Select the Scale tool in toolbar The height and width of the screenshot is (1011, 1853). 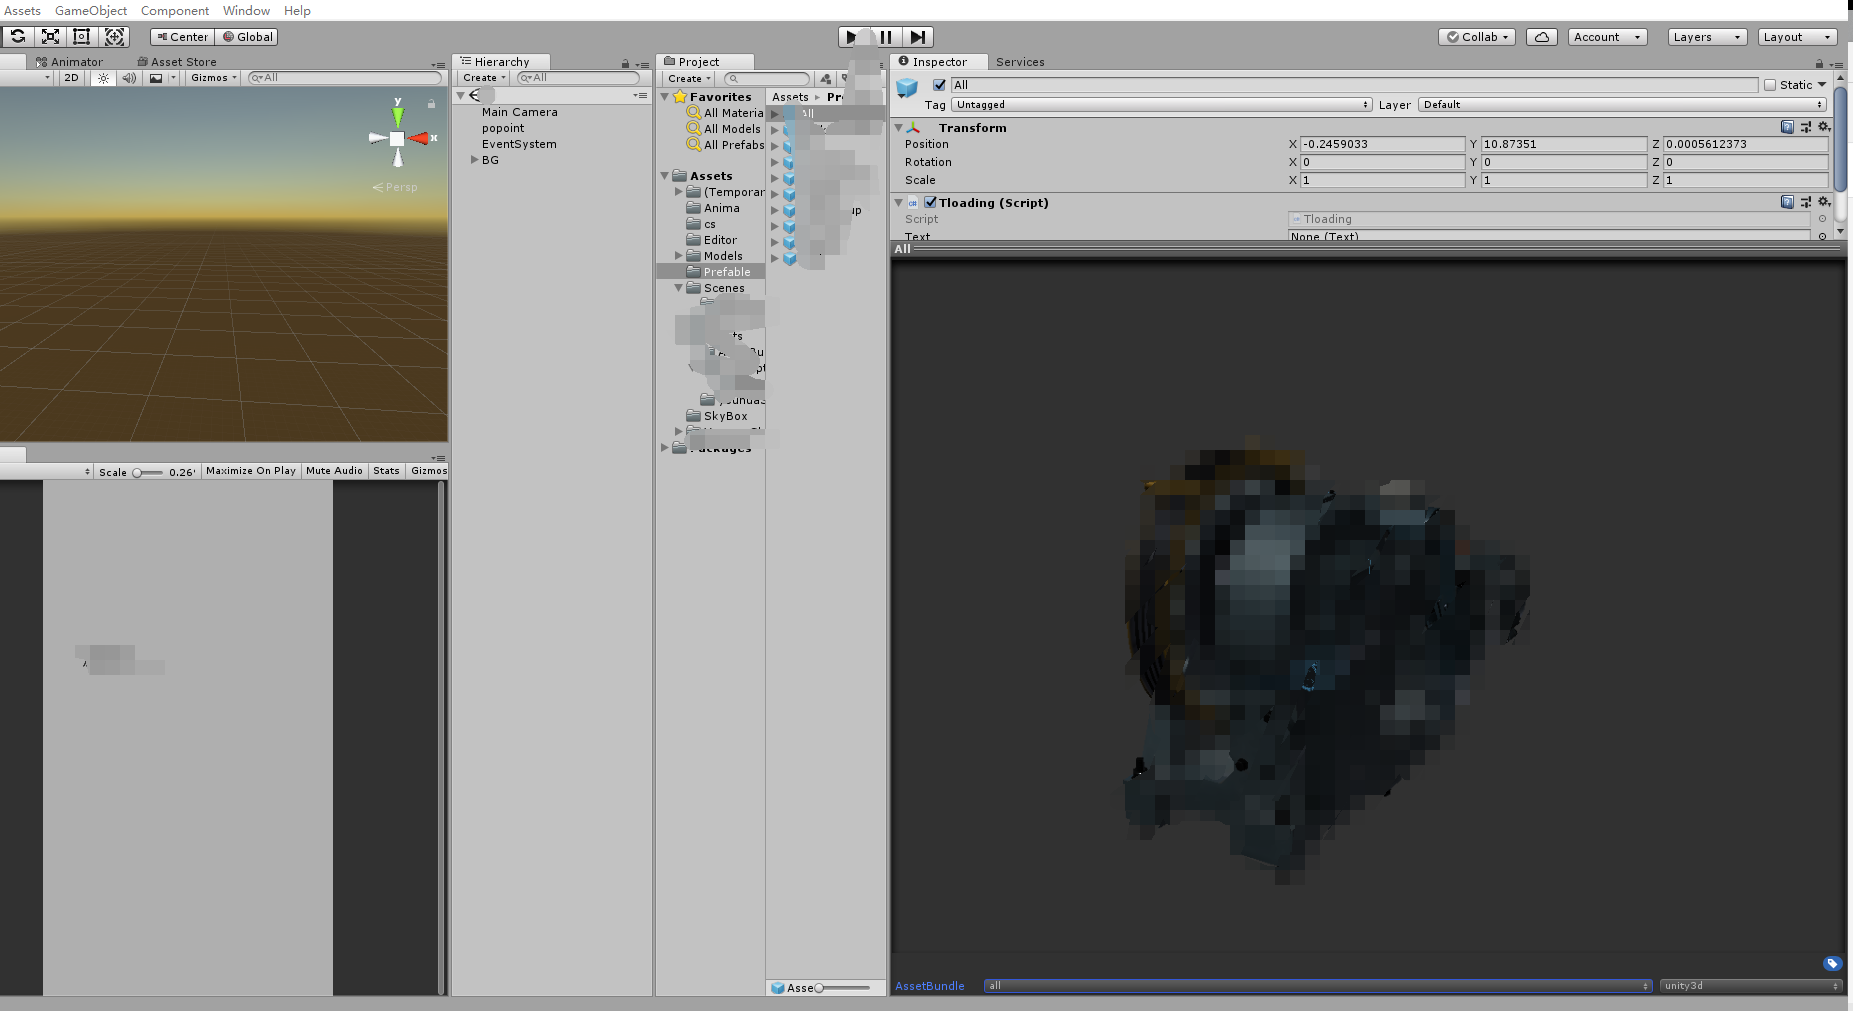[50, 37]
